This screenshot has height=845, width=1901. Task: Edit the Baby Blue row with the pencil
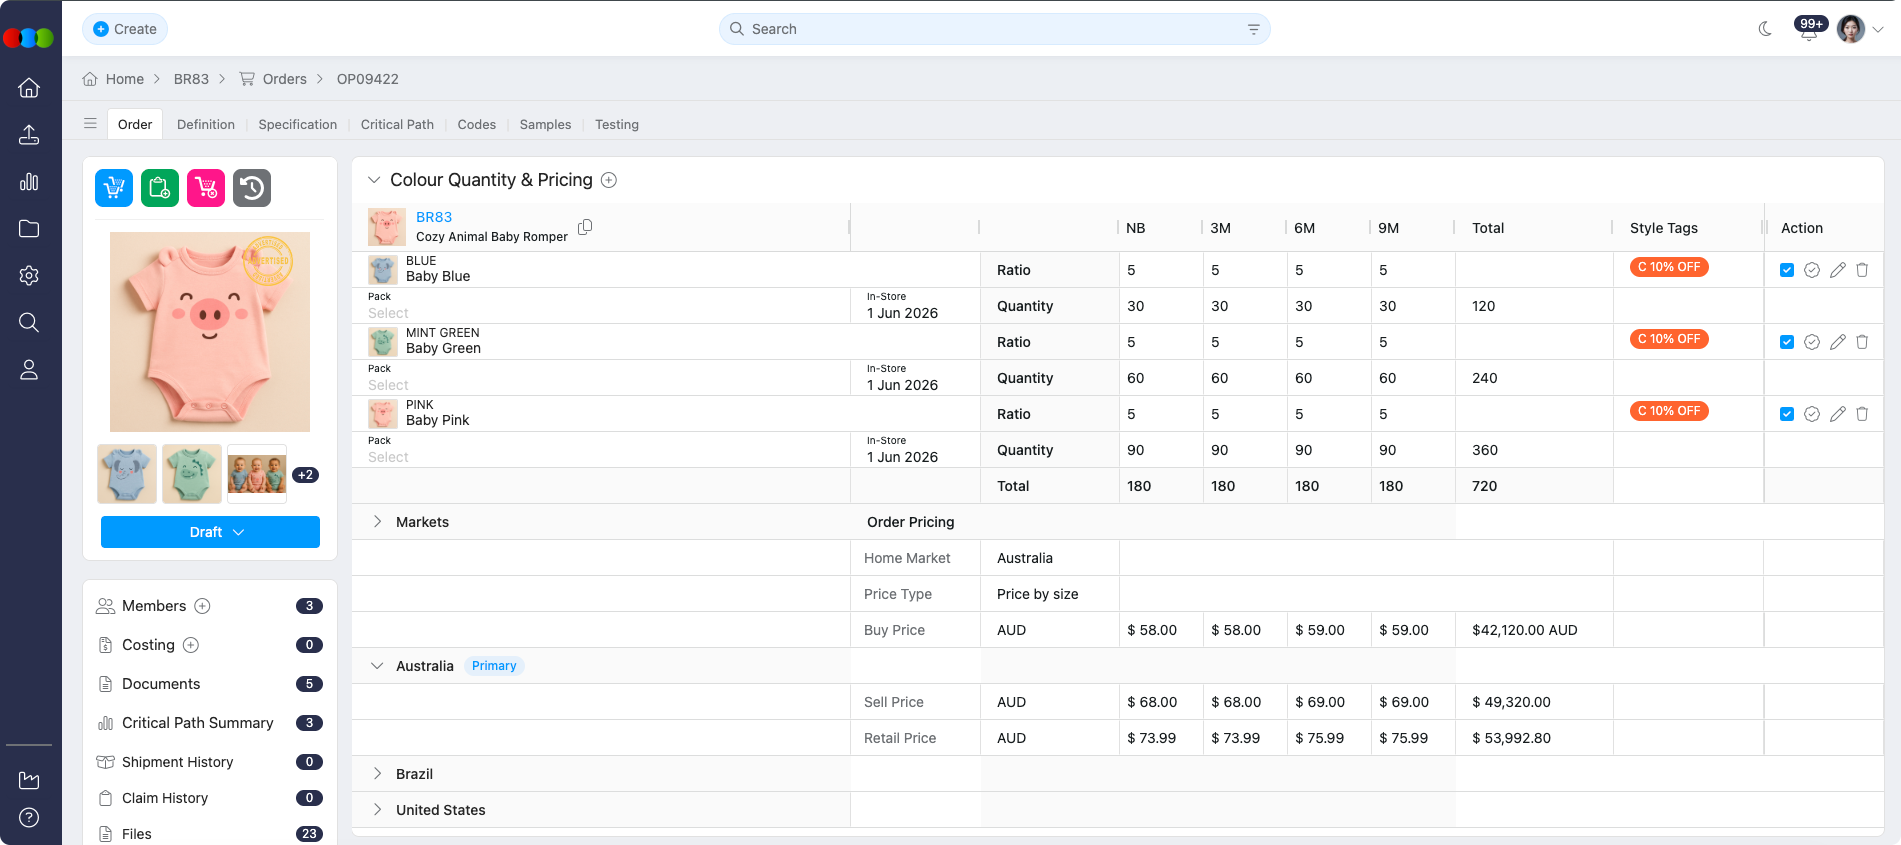click(1837, 270)
